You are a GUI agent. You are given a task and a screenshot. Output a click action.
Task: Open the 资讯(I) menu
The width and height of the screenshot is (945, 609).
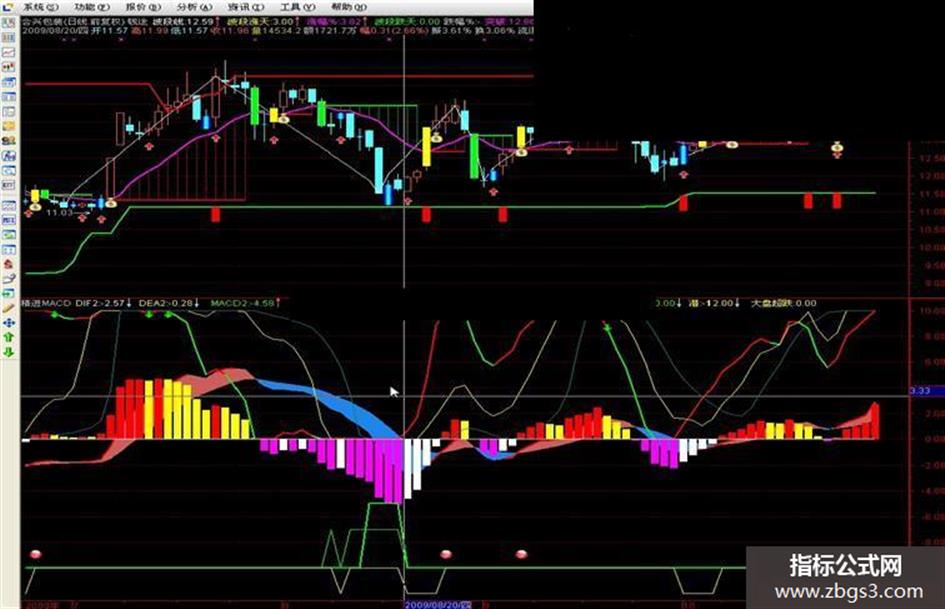(x=246, y=7)
